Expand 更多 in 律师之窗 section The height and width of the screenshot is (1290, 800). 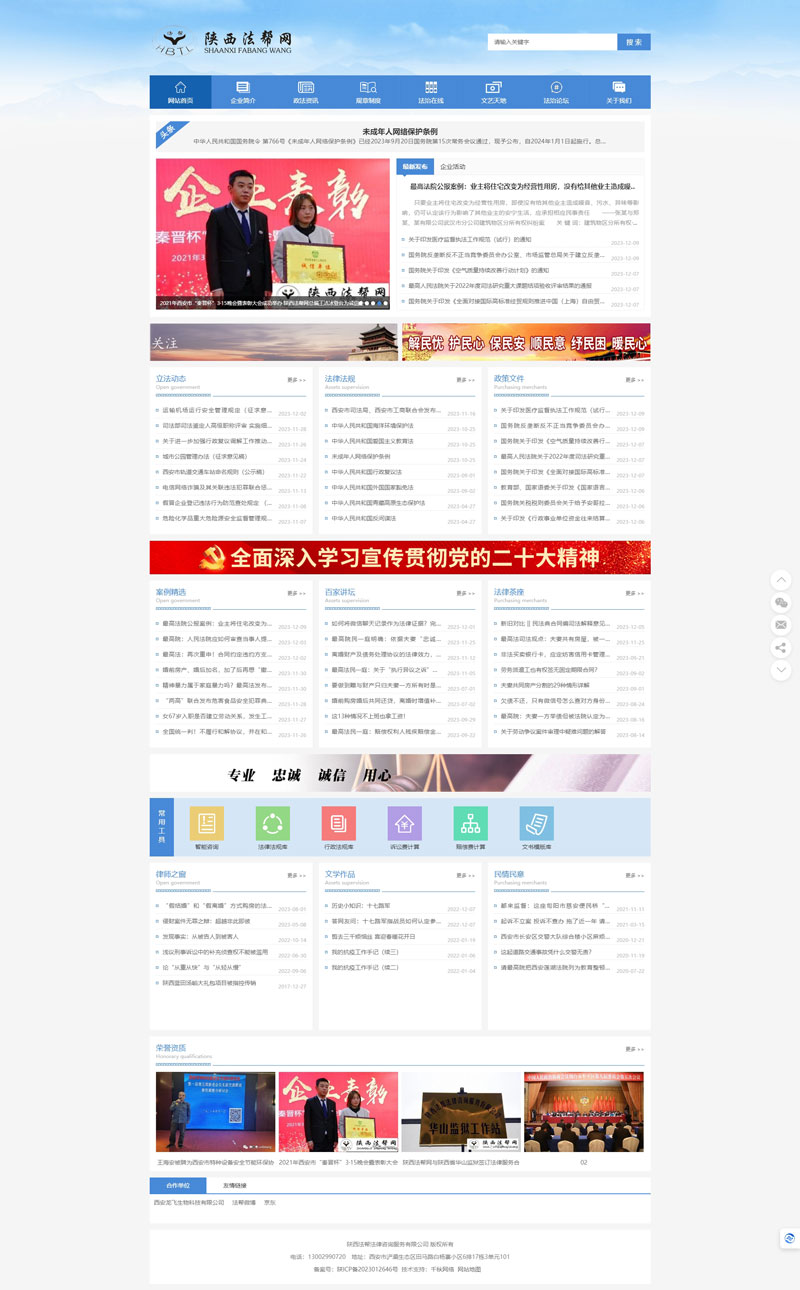[296, 875]
